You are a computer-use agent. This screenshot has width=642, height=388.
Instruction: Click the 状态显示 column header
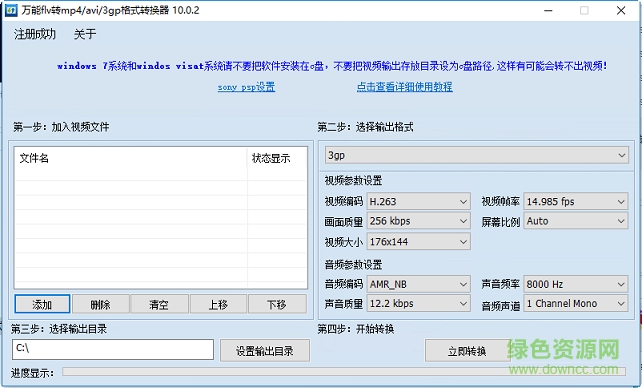(x=277, y=158)
